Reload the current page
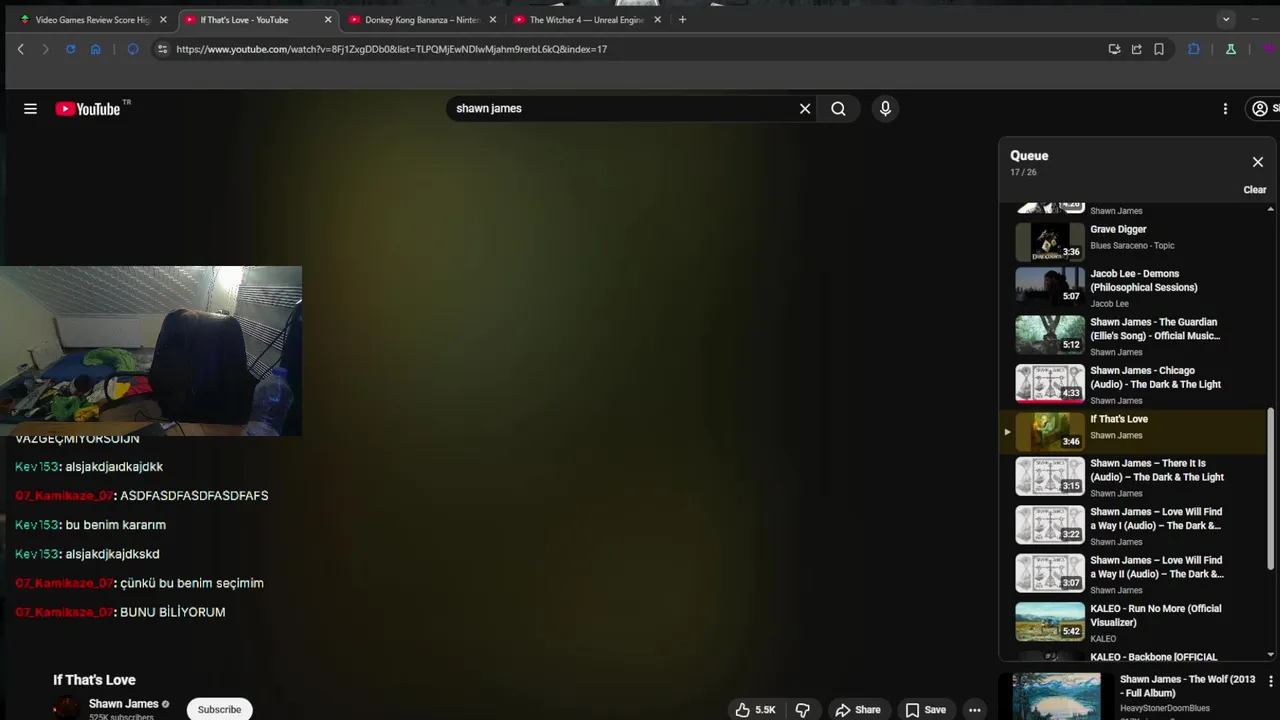Viewport: 1280px width, 720px height. [x=70, y=49]
